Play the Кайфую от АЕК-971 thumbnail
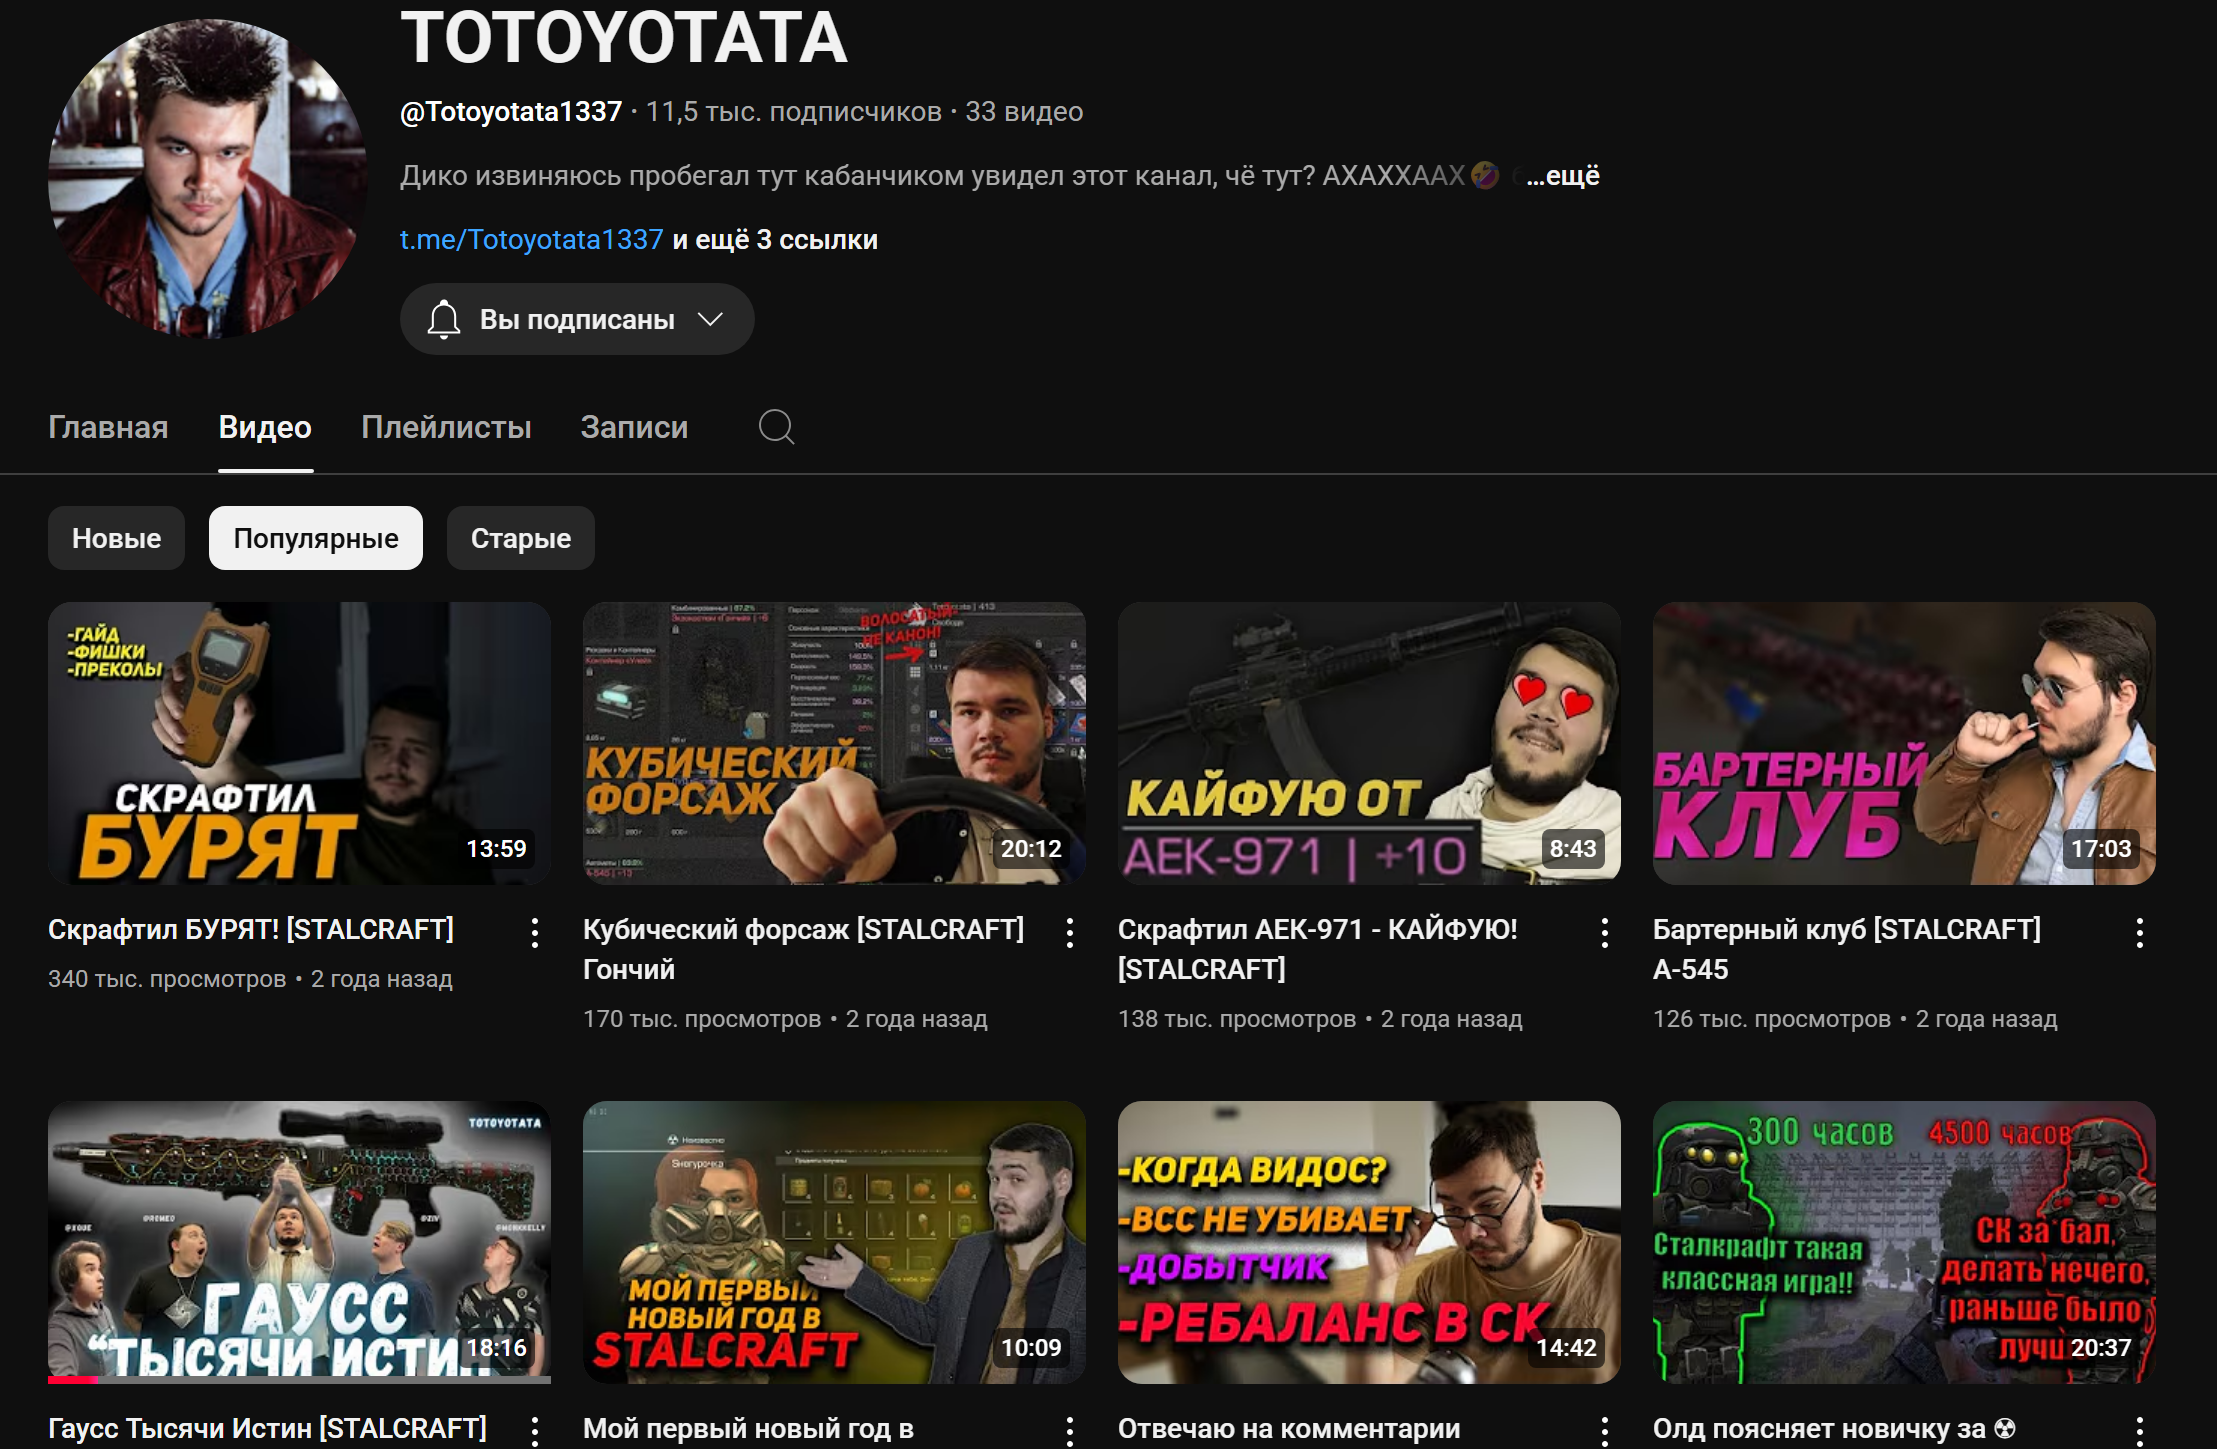The image size is (2217, 1449). click(x=1369, y=743)
